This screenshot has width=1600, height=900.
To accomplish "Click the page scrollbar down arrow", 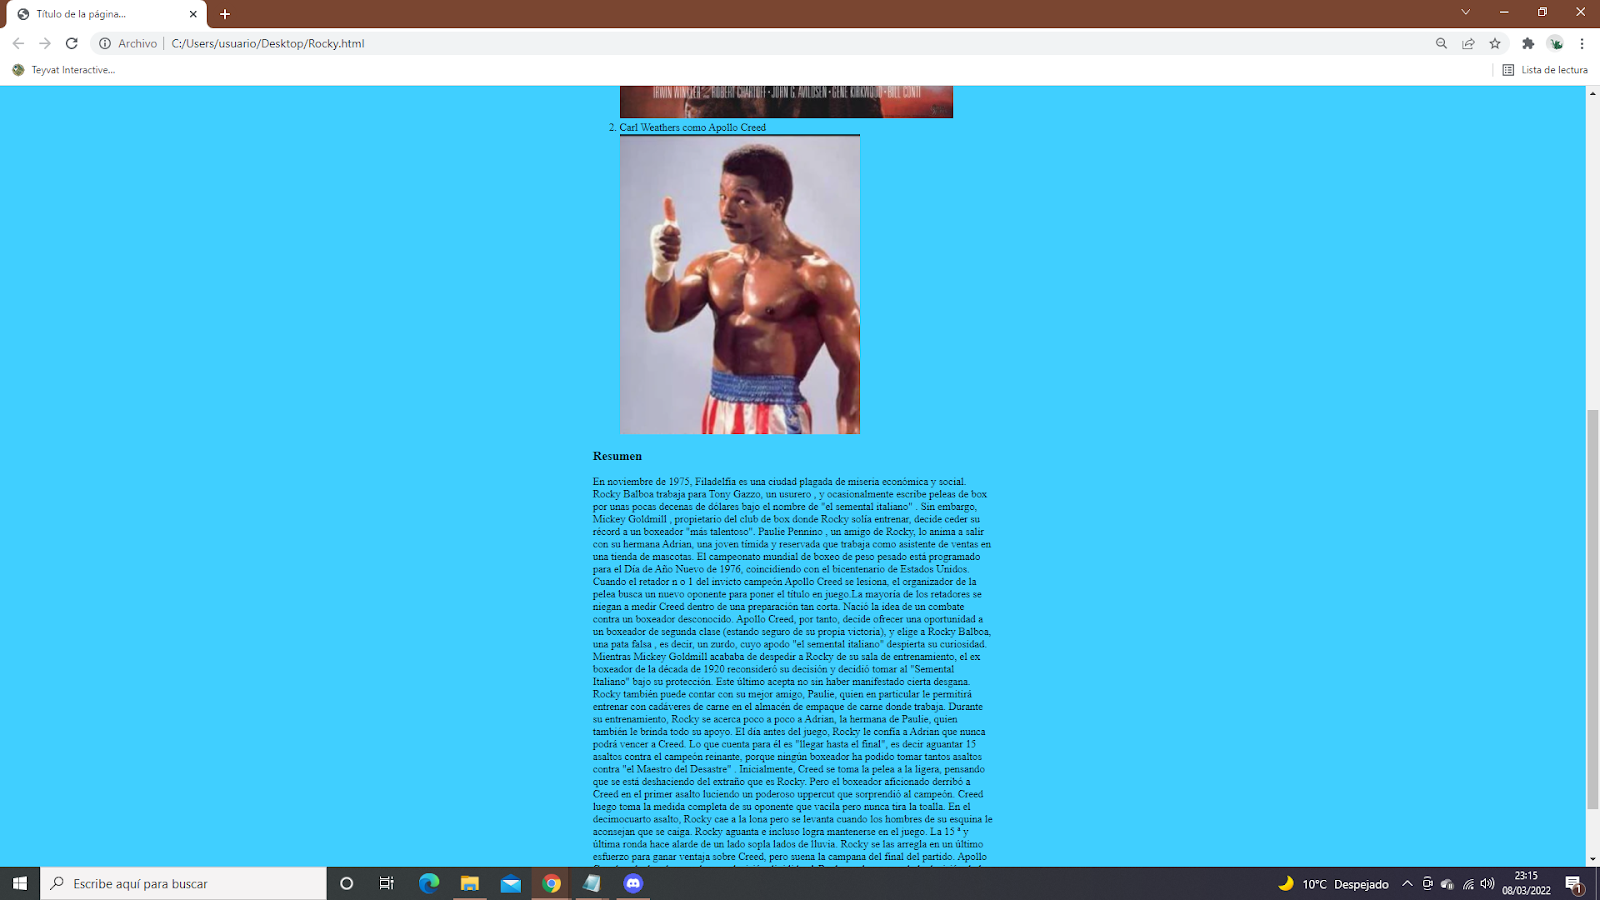I will pos(1593,859).
